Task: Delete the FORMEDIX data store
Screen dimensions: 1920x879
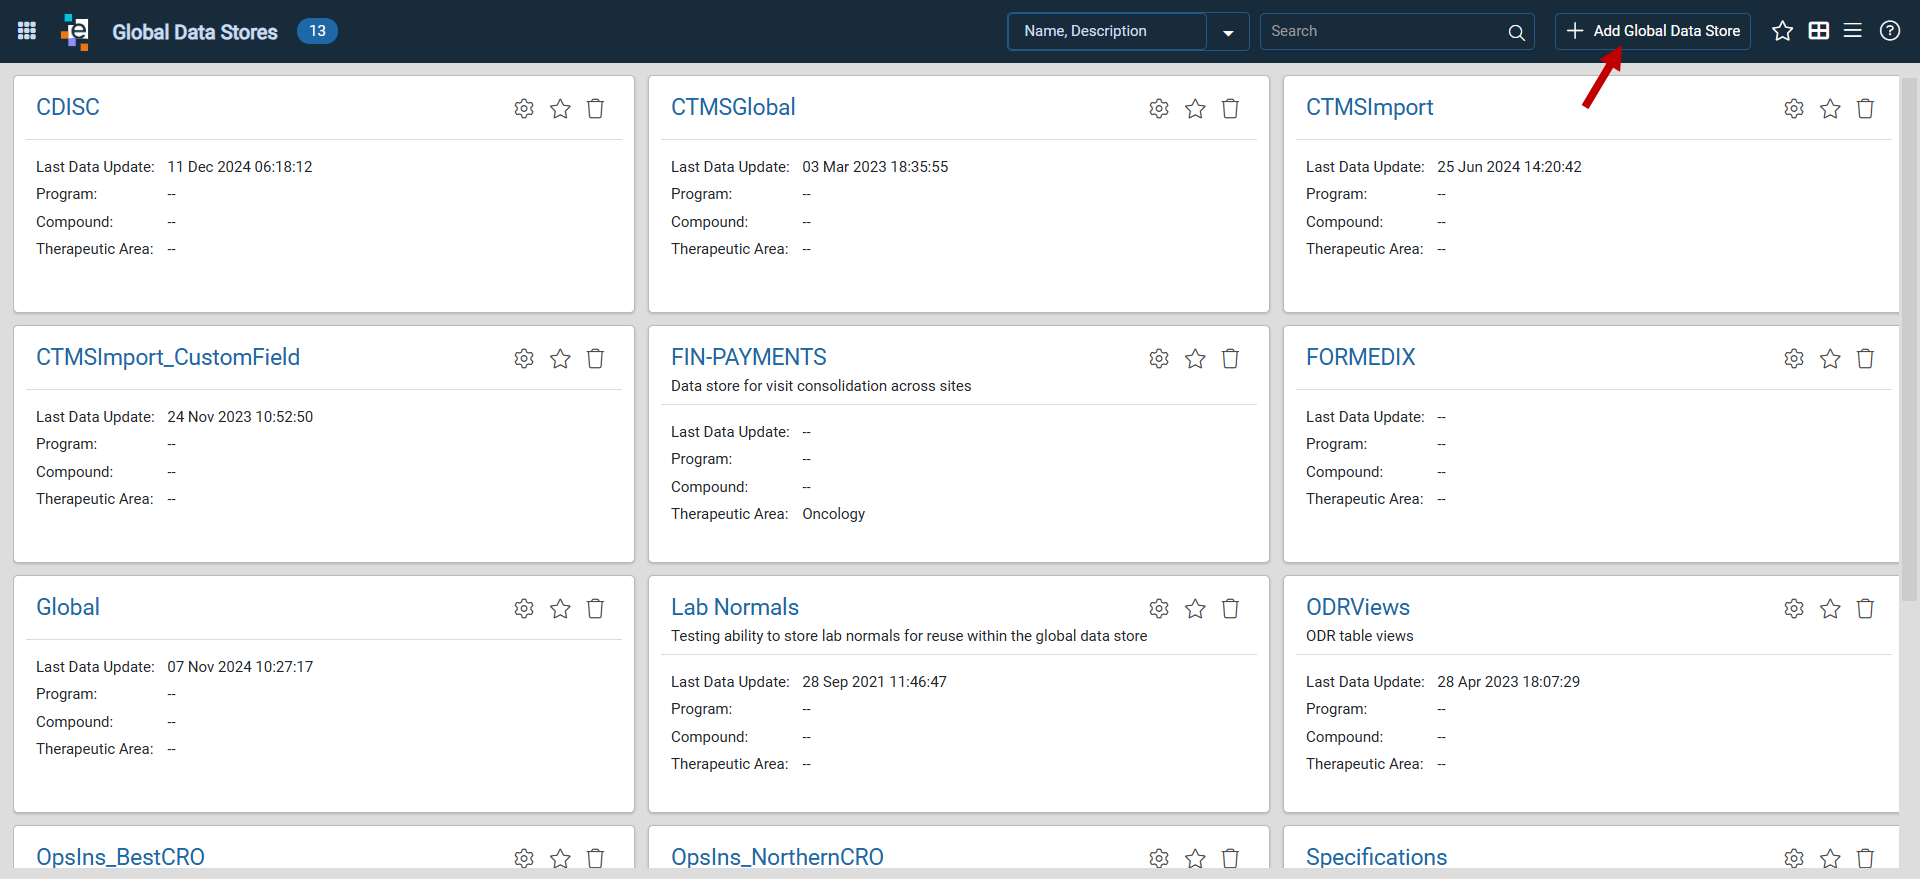Action: pyautogui.click(x=1865, y=358)
